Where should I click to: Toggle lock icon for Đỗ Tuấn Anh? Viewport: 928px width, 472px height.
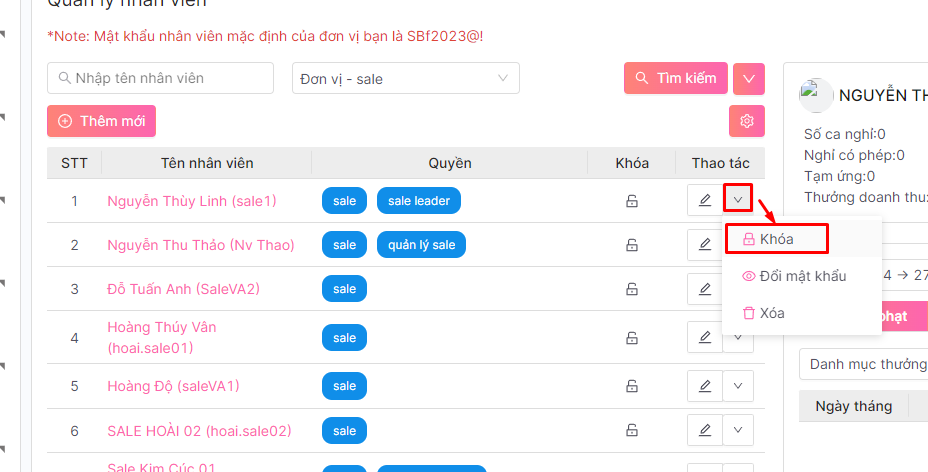click(632, 289)
